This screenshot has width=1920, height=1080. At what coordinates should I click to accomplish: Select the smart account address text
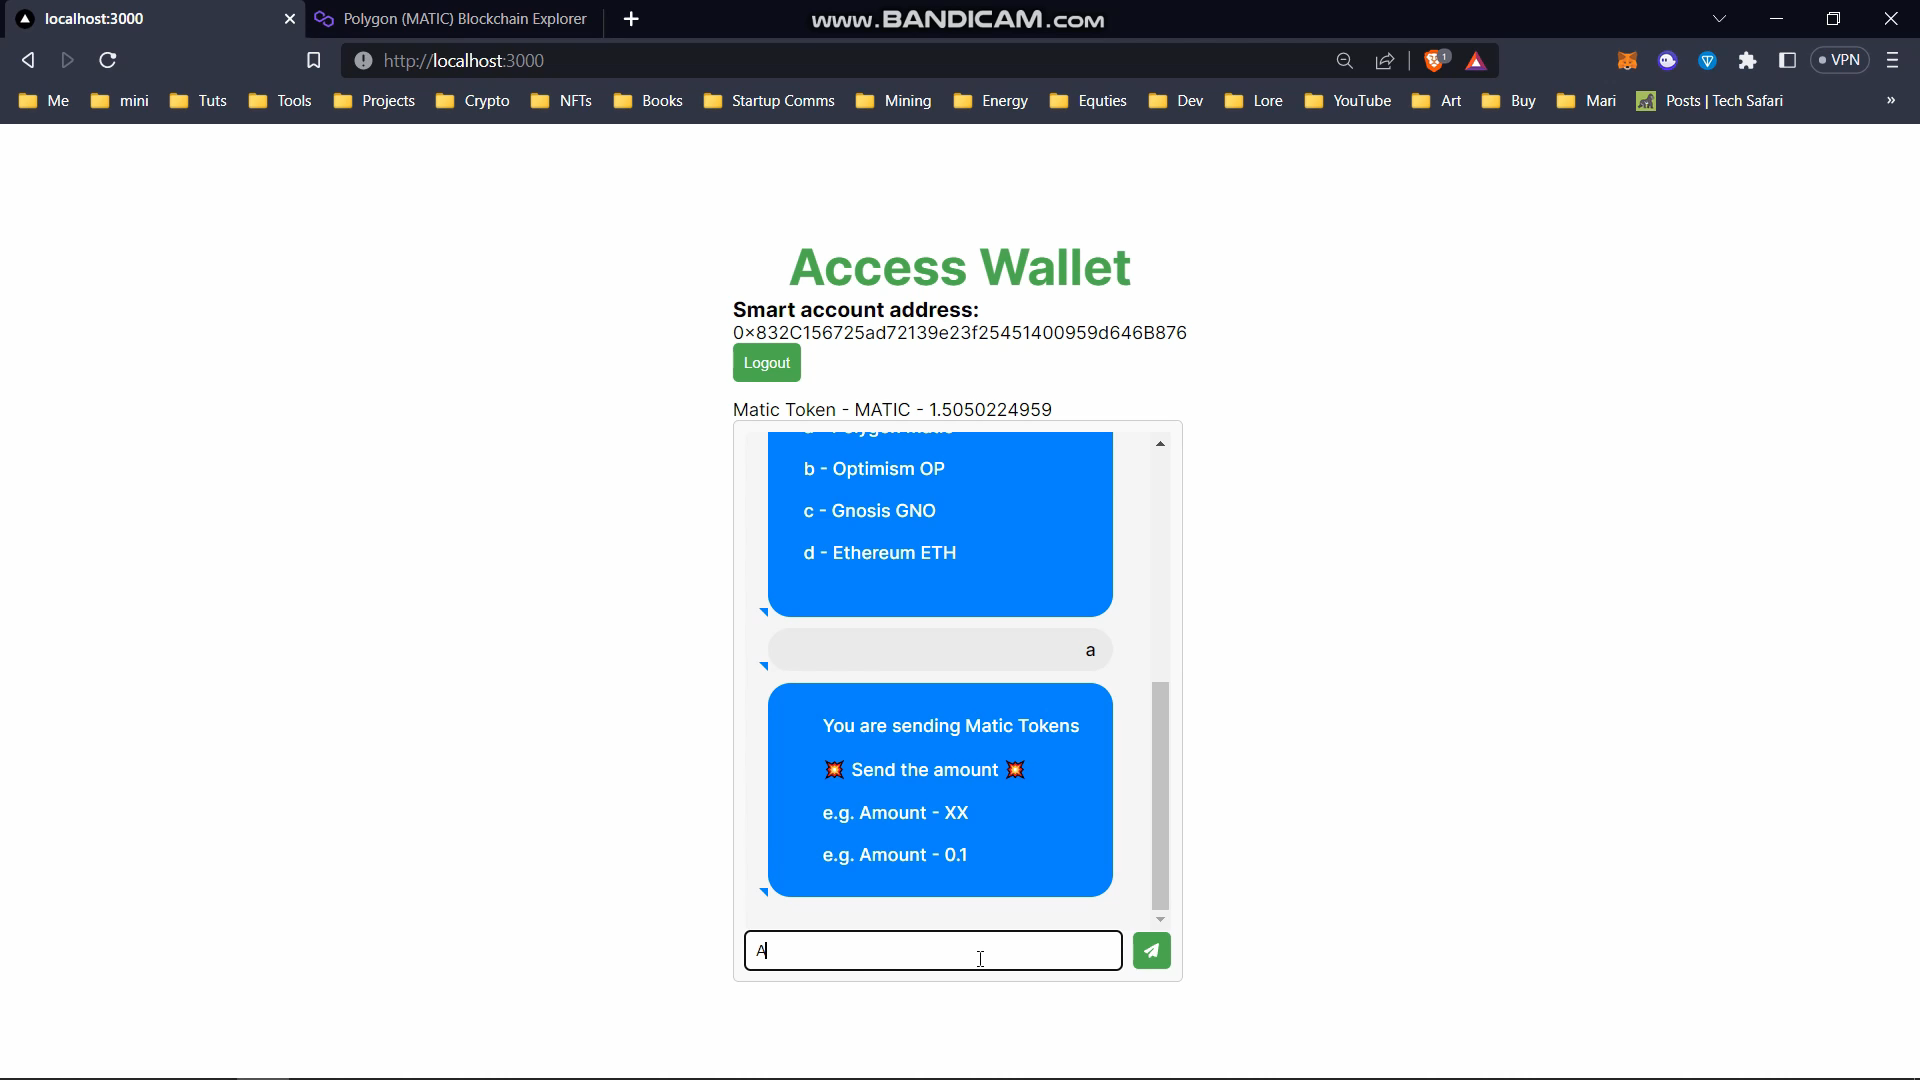tap(960, 333)
